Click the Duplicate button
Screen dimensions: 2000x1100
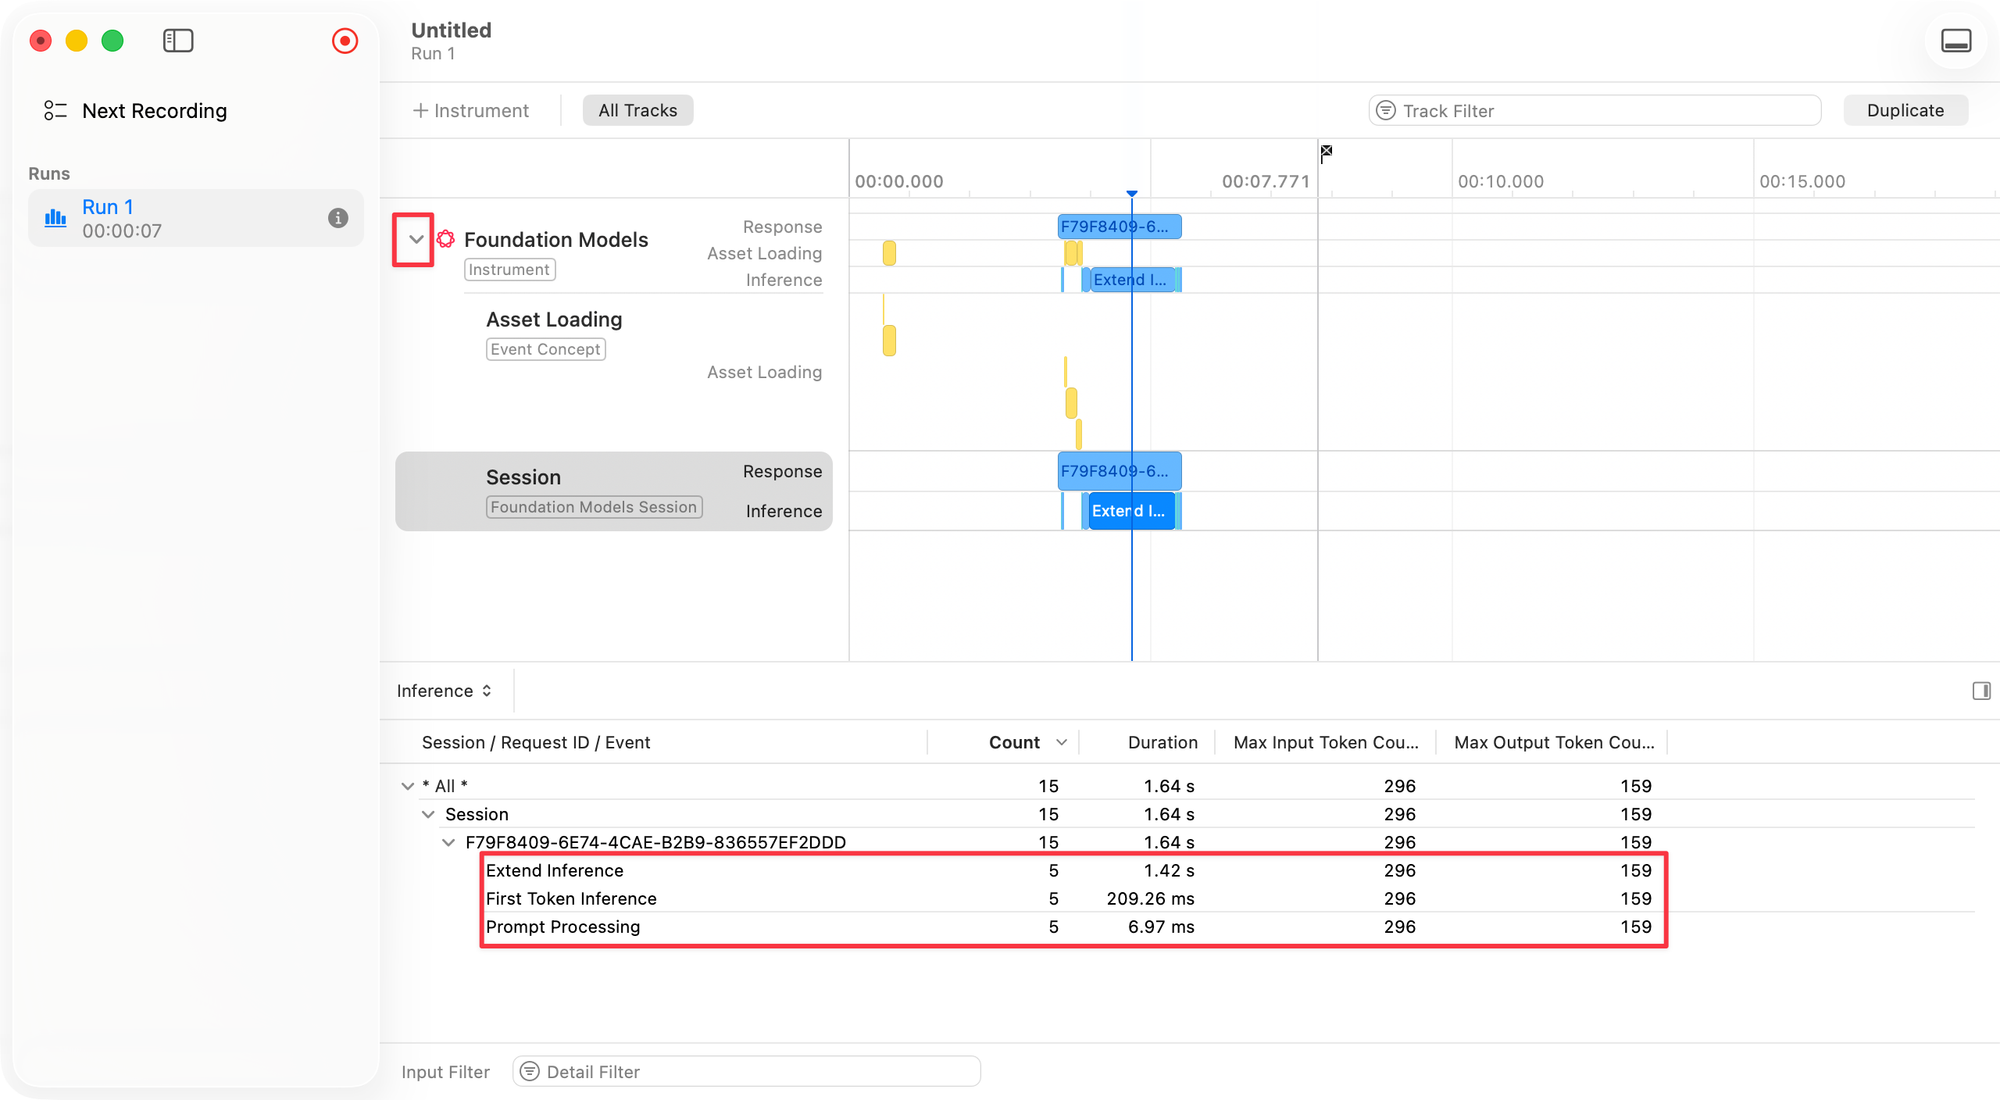(x=1905, y=111)
